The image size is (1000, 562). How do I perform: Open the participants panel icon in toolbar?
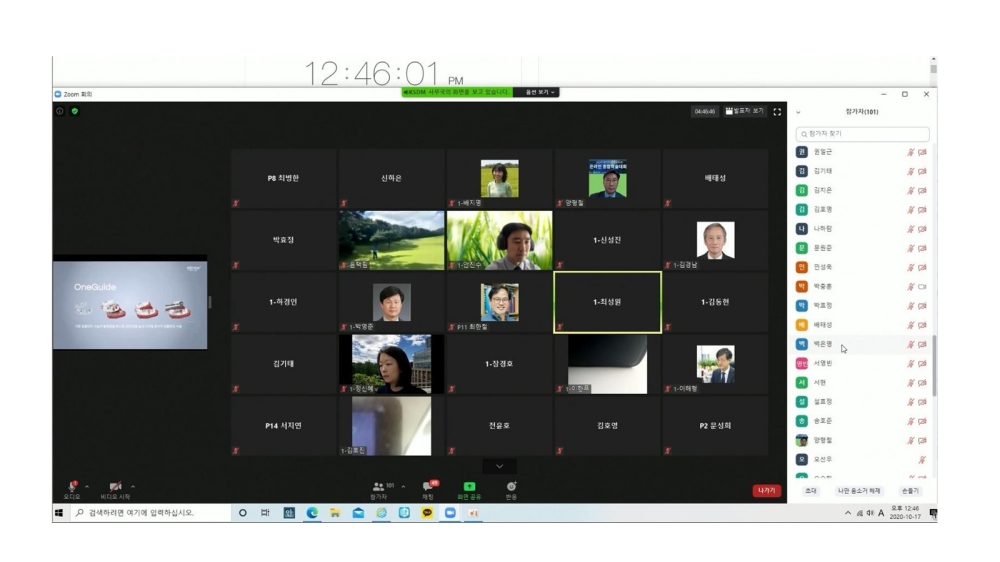(378, 487)
